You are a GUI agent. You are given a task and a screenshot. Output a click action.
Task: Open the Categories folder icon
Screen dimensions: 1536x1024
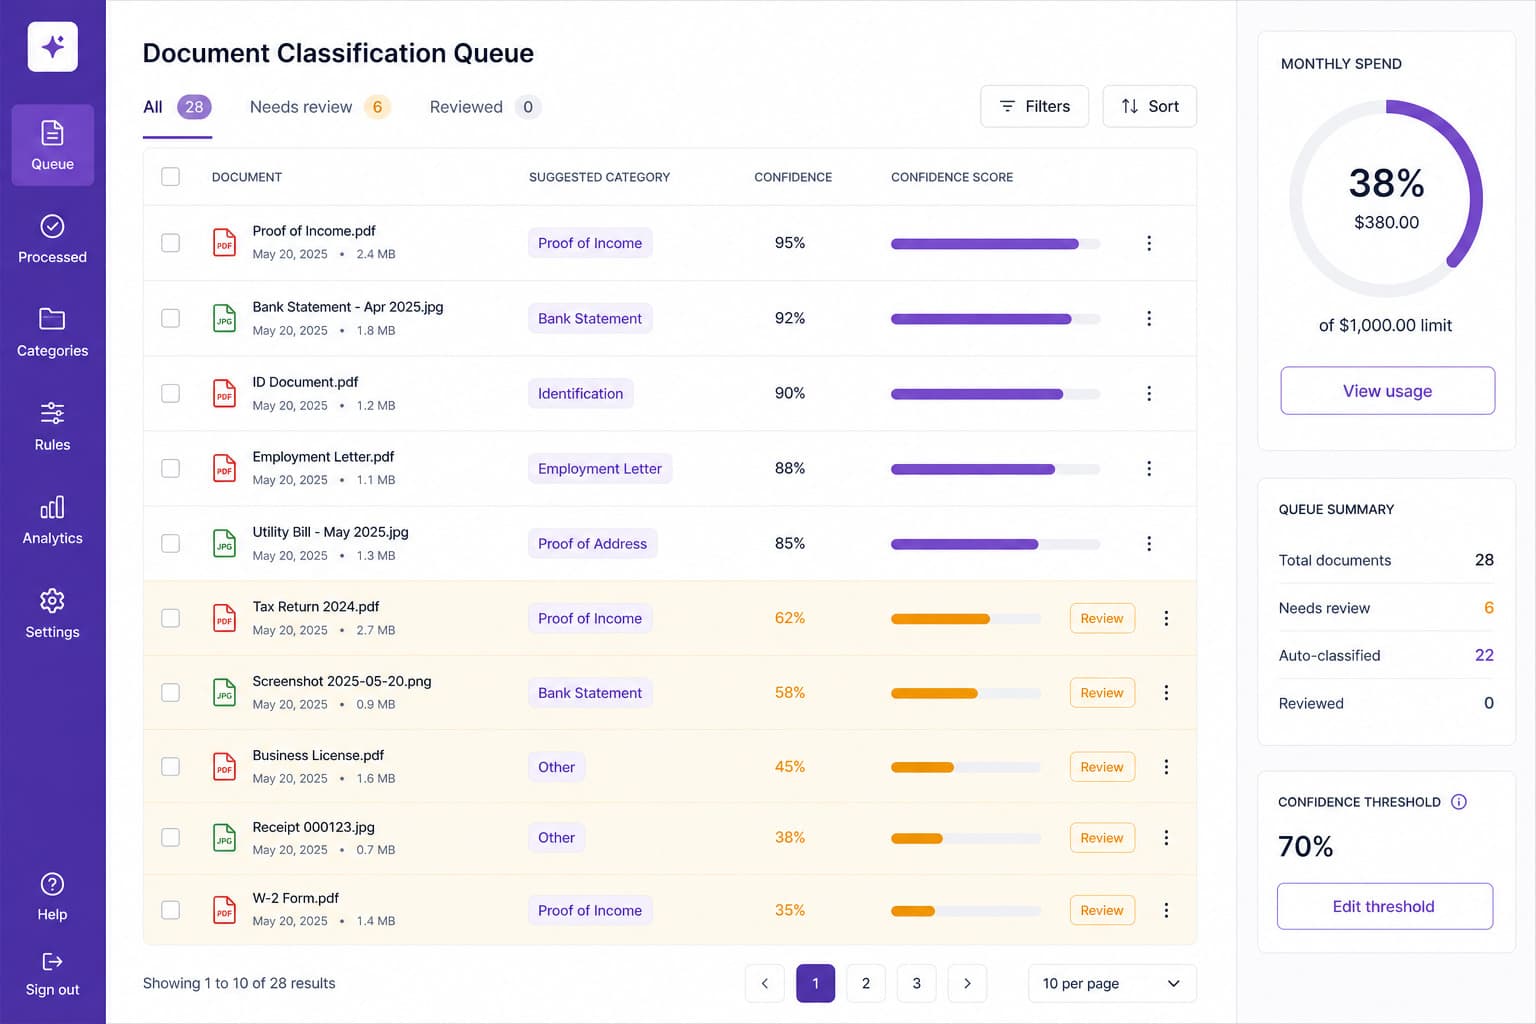[x=52, y=319]
